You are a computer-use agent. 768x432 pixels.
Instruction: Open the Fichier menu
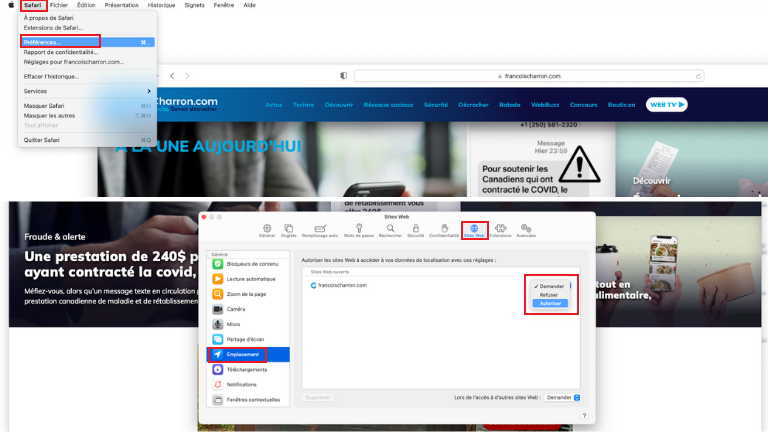[59, 5]
